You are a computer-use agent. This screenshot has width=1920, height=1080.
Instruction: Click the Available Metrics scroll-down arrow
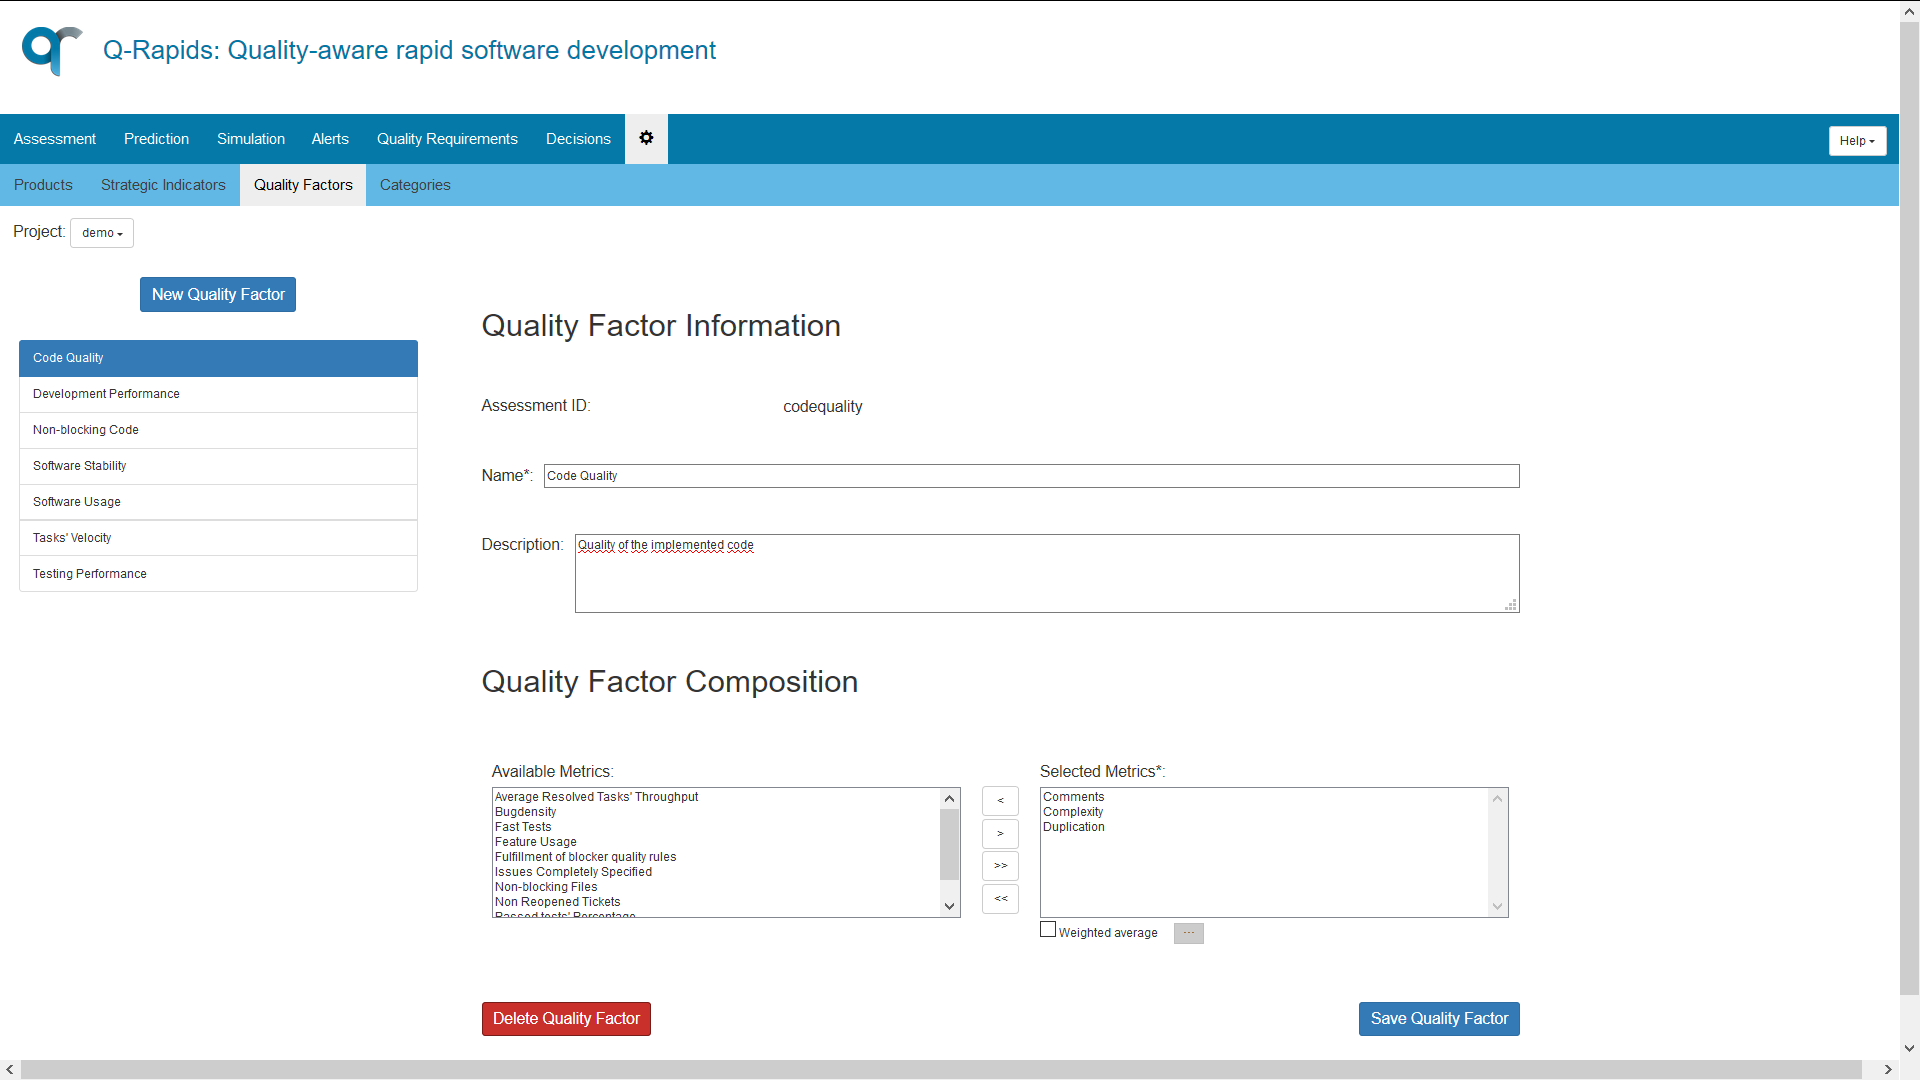point(949,905)
